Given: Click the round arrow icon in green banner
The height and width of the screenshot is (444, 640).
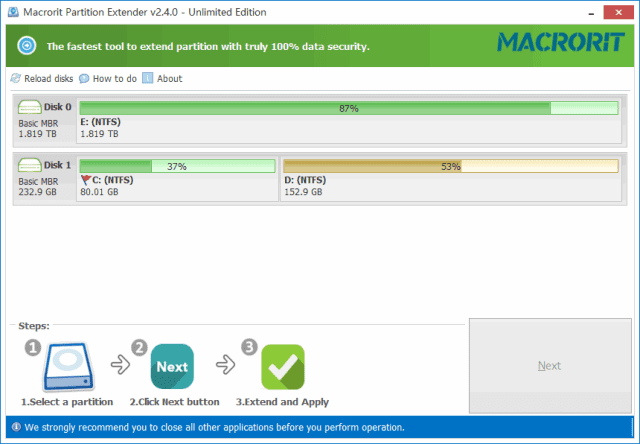Looking at the screenshot, I should [x=27, y=46].
